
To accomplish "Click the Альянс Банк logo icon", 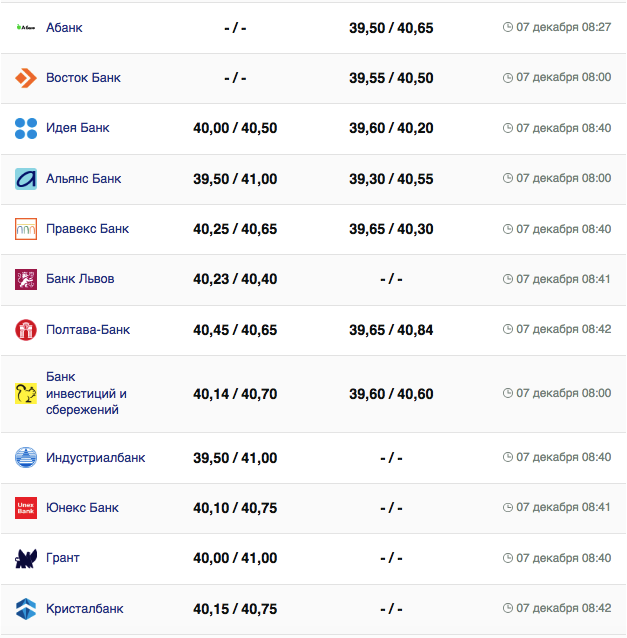I will pyautogui.click(x=26, y=179).
